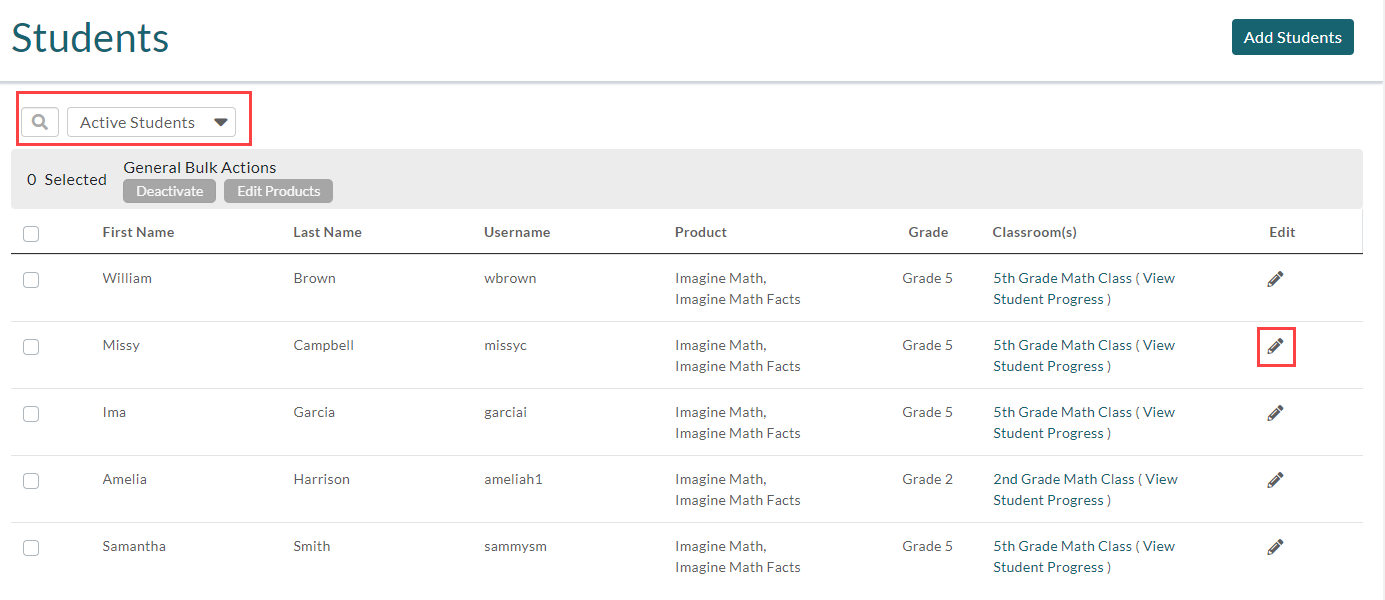
Task: Toggle the select-all students checkbox
Action: tap(31, 233)
